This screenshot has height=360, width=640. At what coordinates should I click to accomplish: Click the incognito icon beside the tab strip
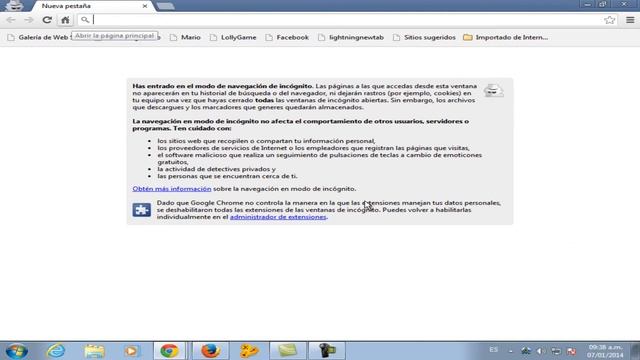click(x=15, y=6)
